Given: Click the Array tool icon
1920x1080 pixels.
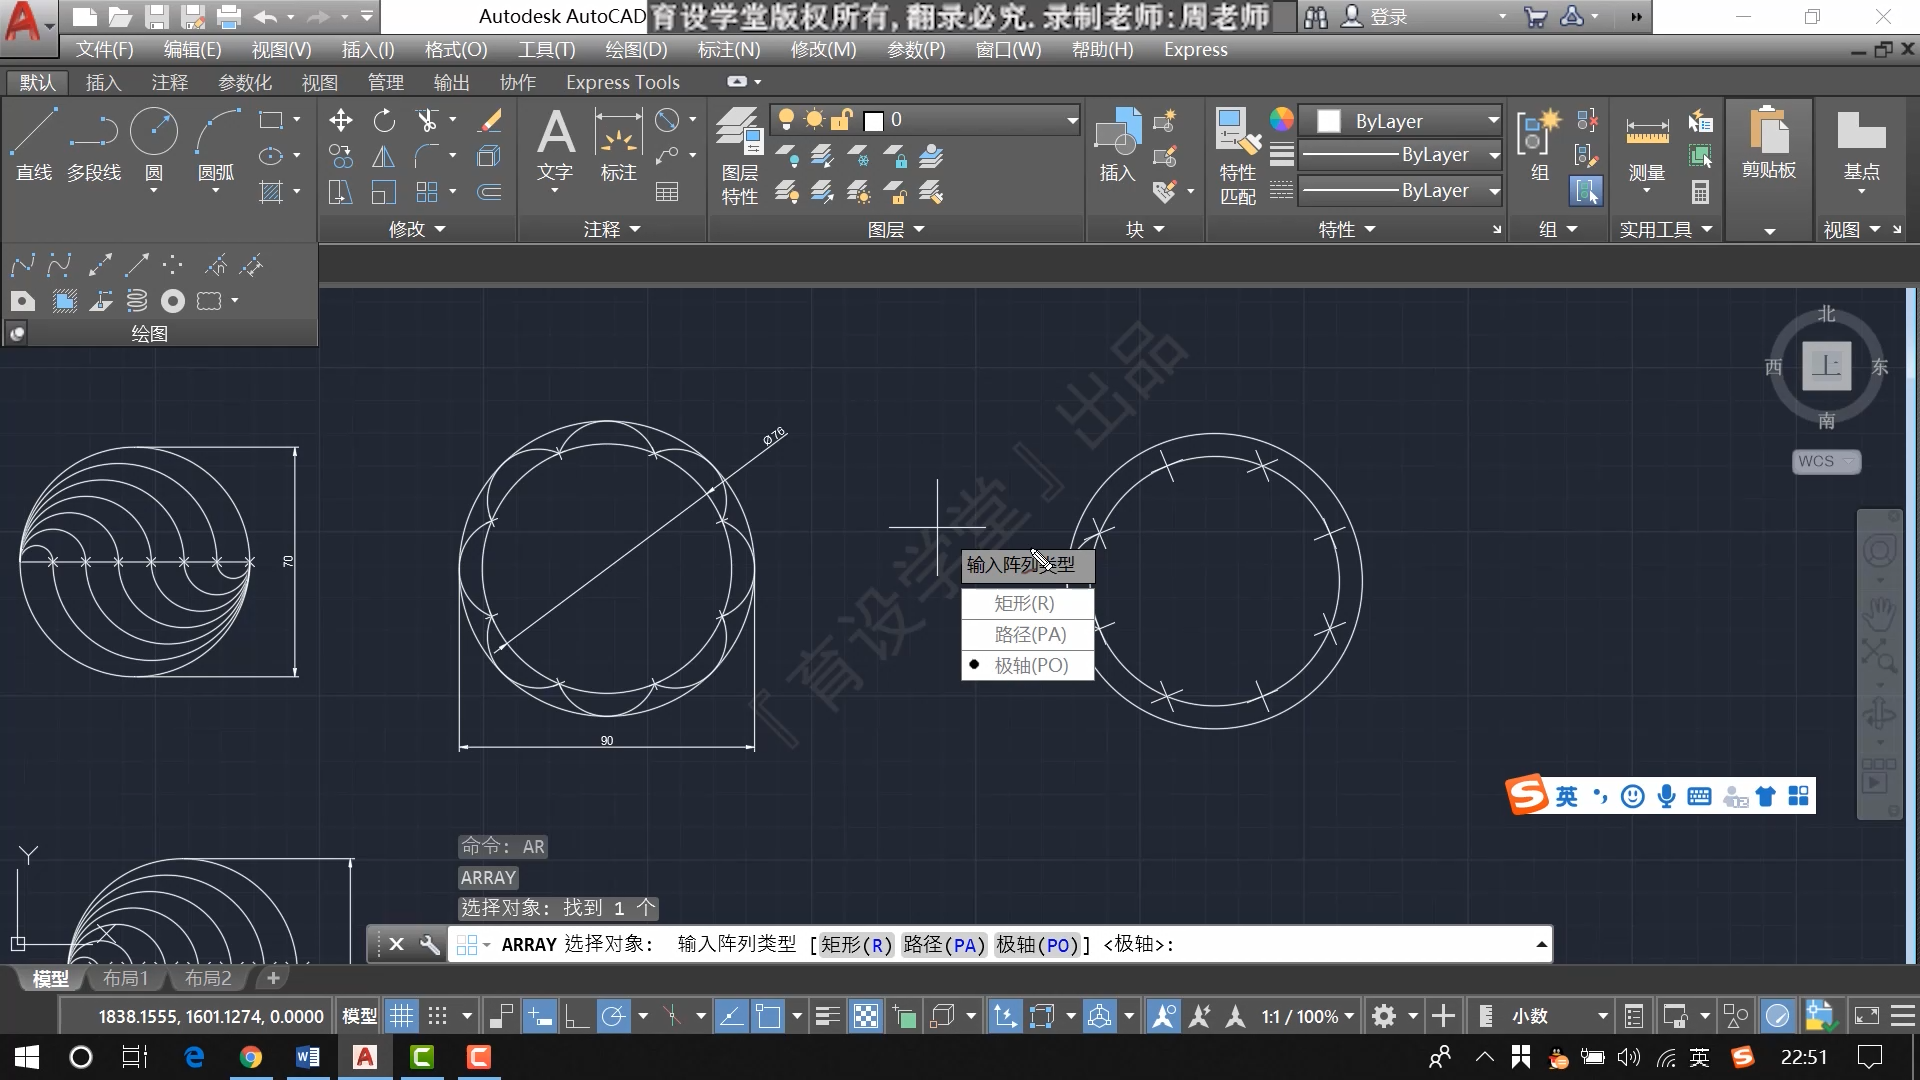Looking at the screenshot, I should (x=427, y=192).
